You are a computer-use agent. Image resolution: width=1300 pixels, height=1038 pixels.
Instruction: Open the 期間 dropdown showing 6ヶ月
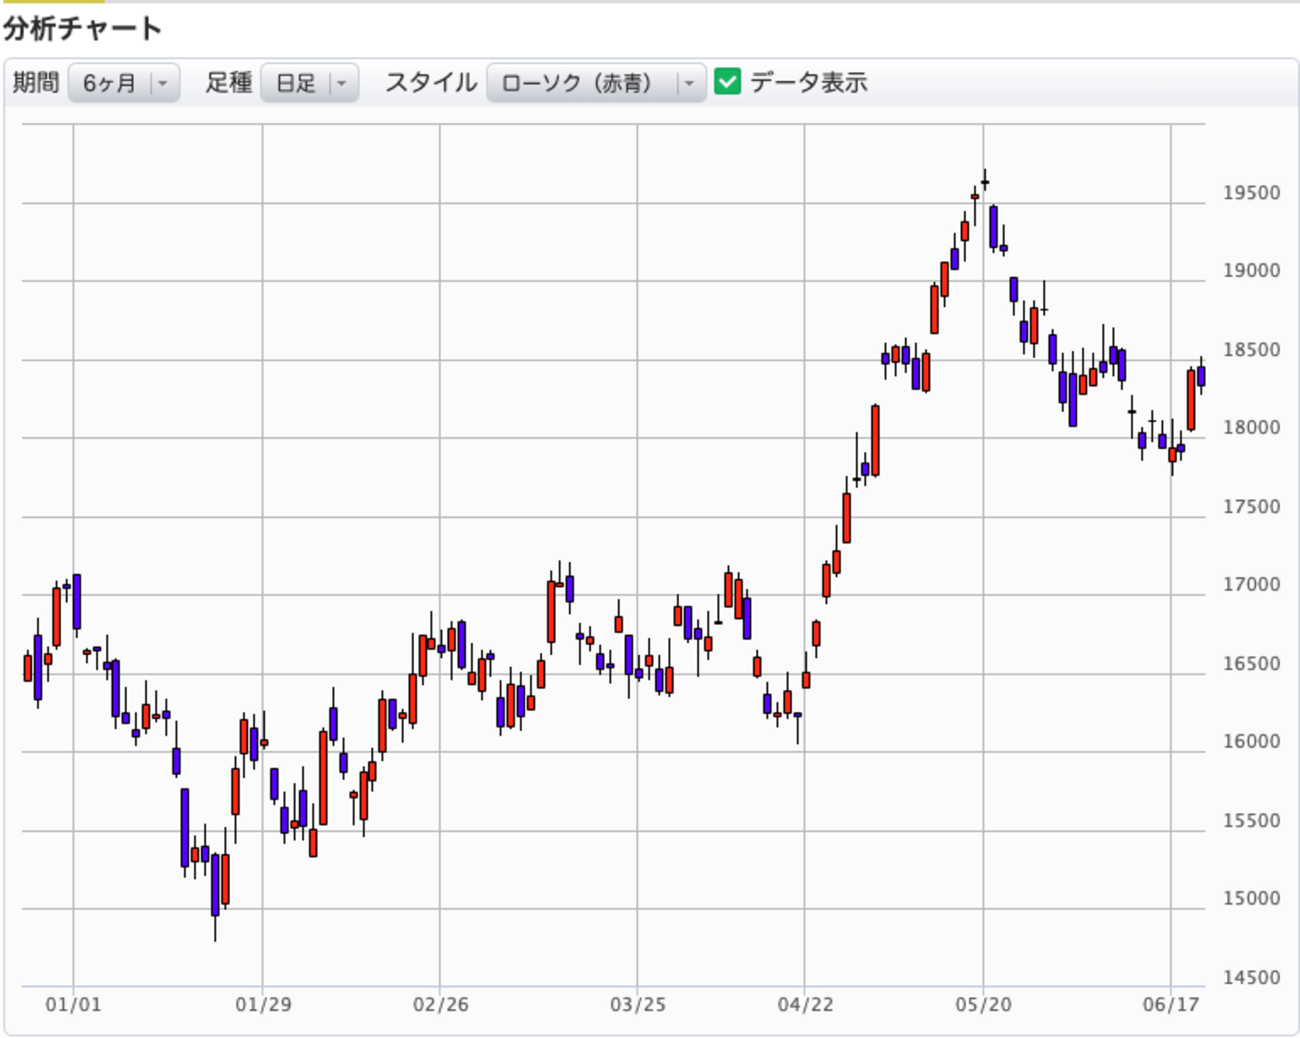pyautogui.click(x=124, y=83)
